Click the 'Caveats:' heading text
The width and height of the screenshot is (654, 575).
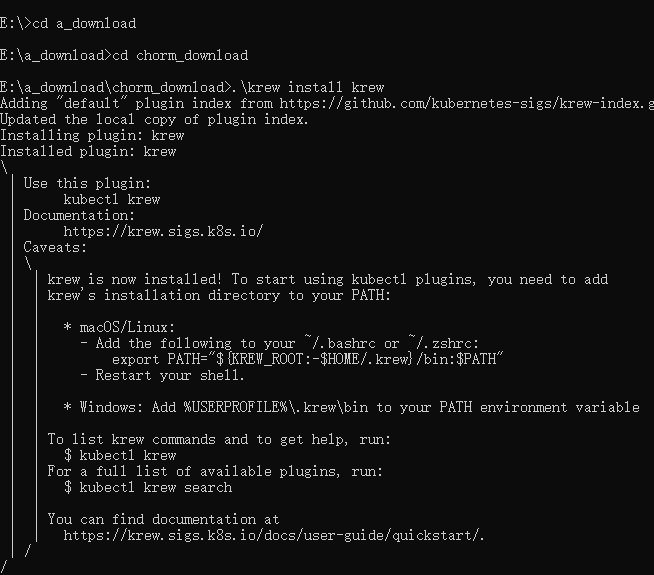point(55,247)
